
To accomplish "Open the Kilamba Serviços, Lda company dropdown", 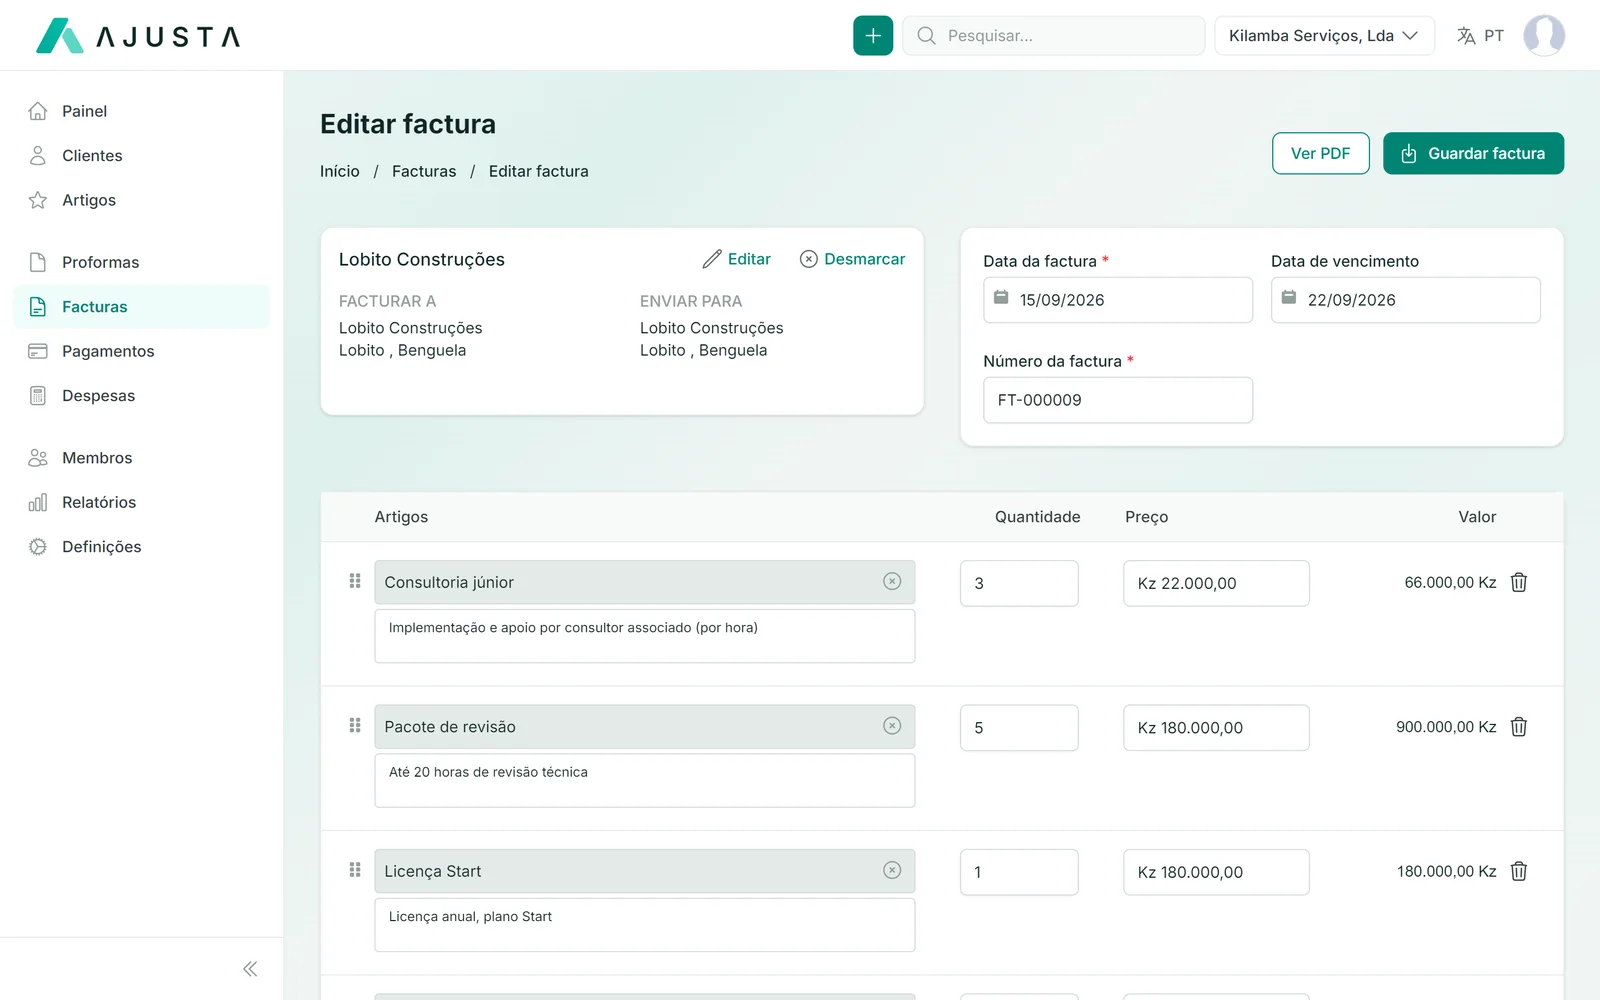I will coord(1324,36).
